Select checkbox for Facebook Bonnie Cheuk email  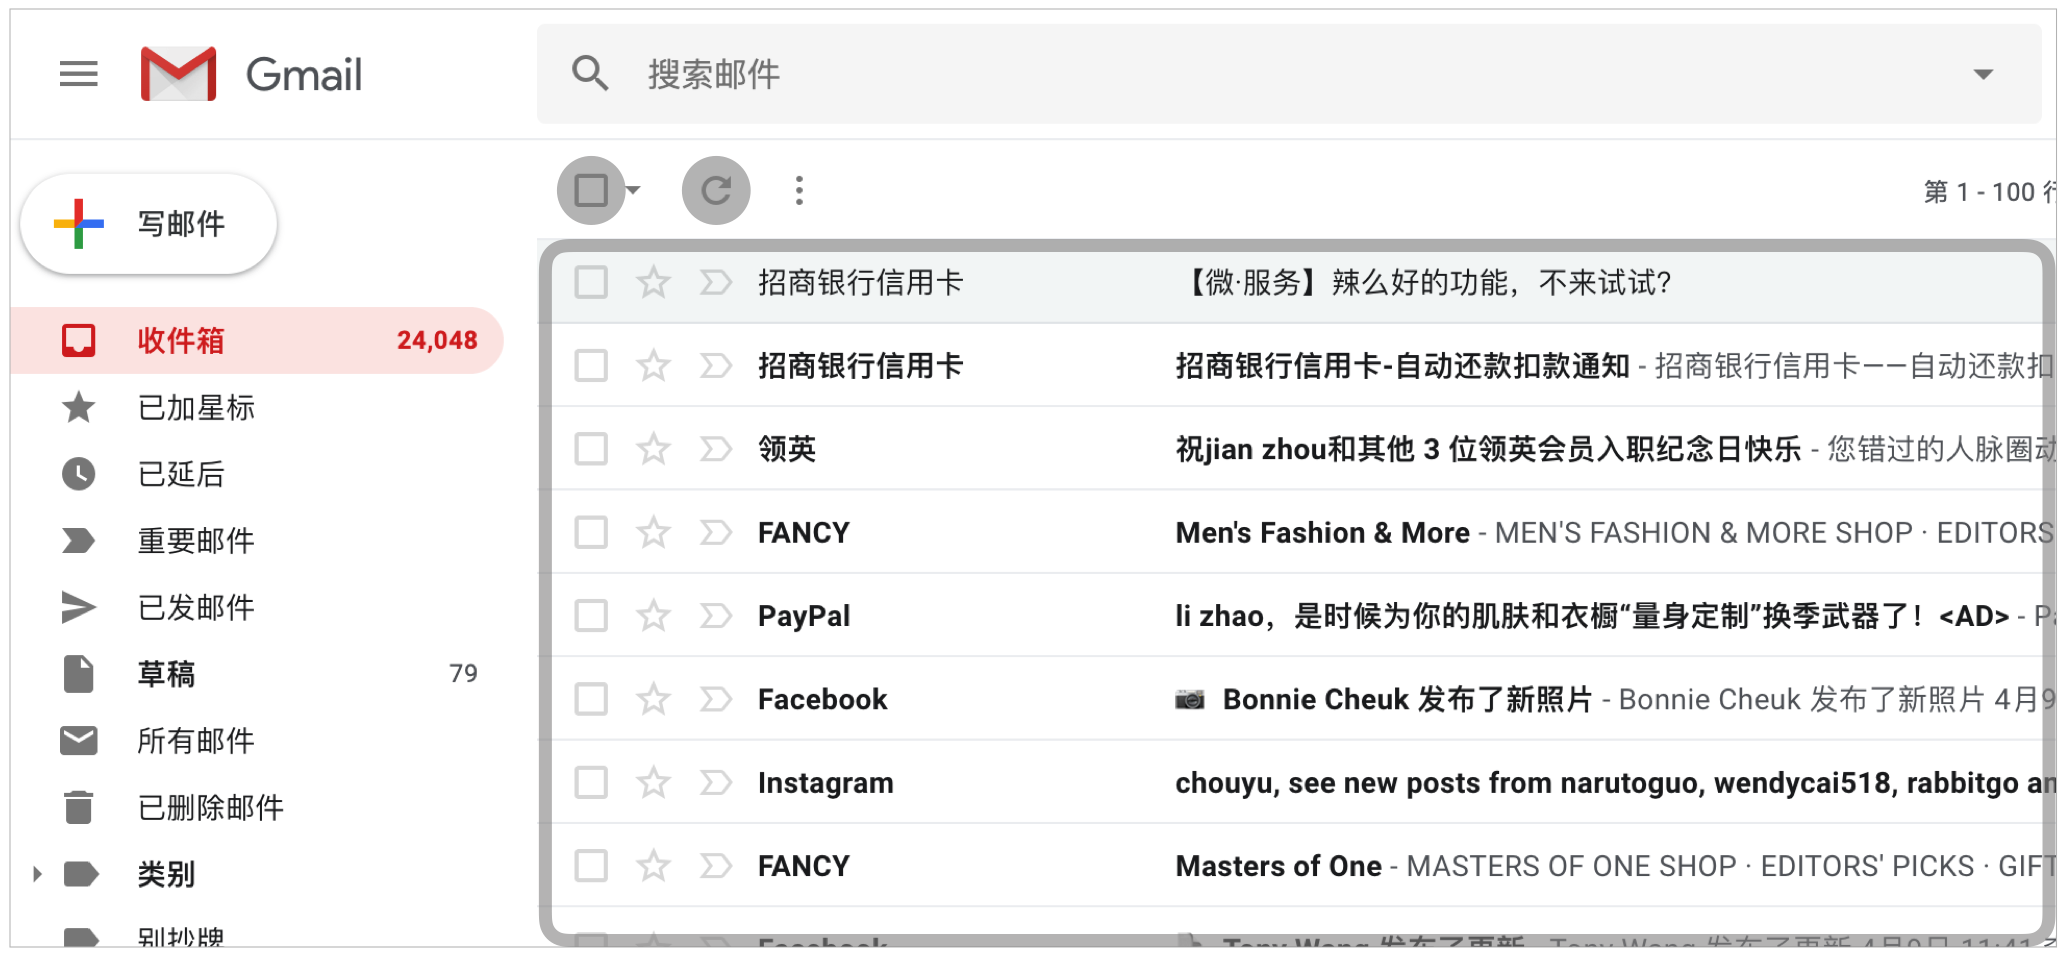(x=591, y=699)
